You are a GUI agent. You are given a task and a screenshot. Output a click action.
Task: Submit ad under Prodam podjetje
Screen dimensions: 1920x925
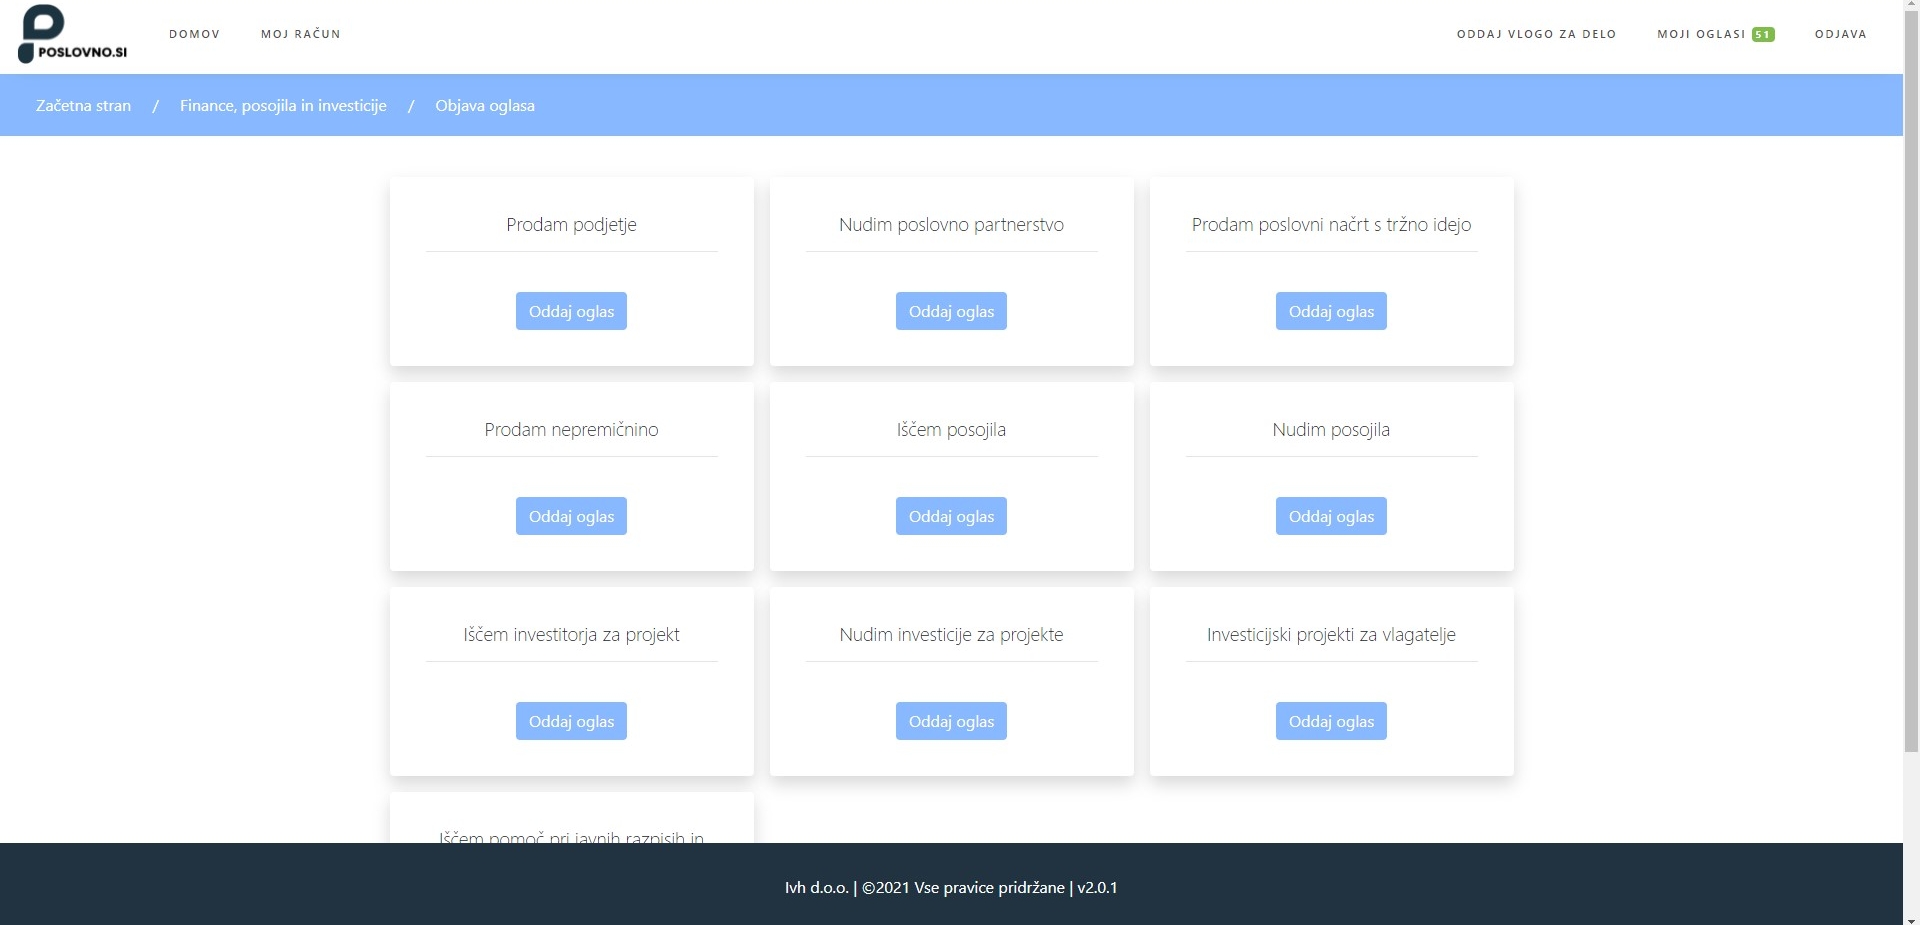tap(571, 311)
